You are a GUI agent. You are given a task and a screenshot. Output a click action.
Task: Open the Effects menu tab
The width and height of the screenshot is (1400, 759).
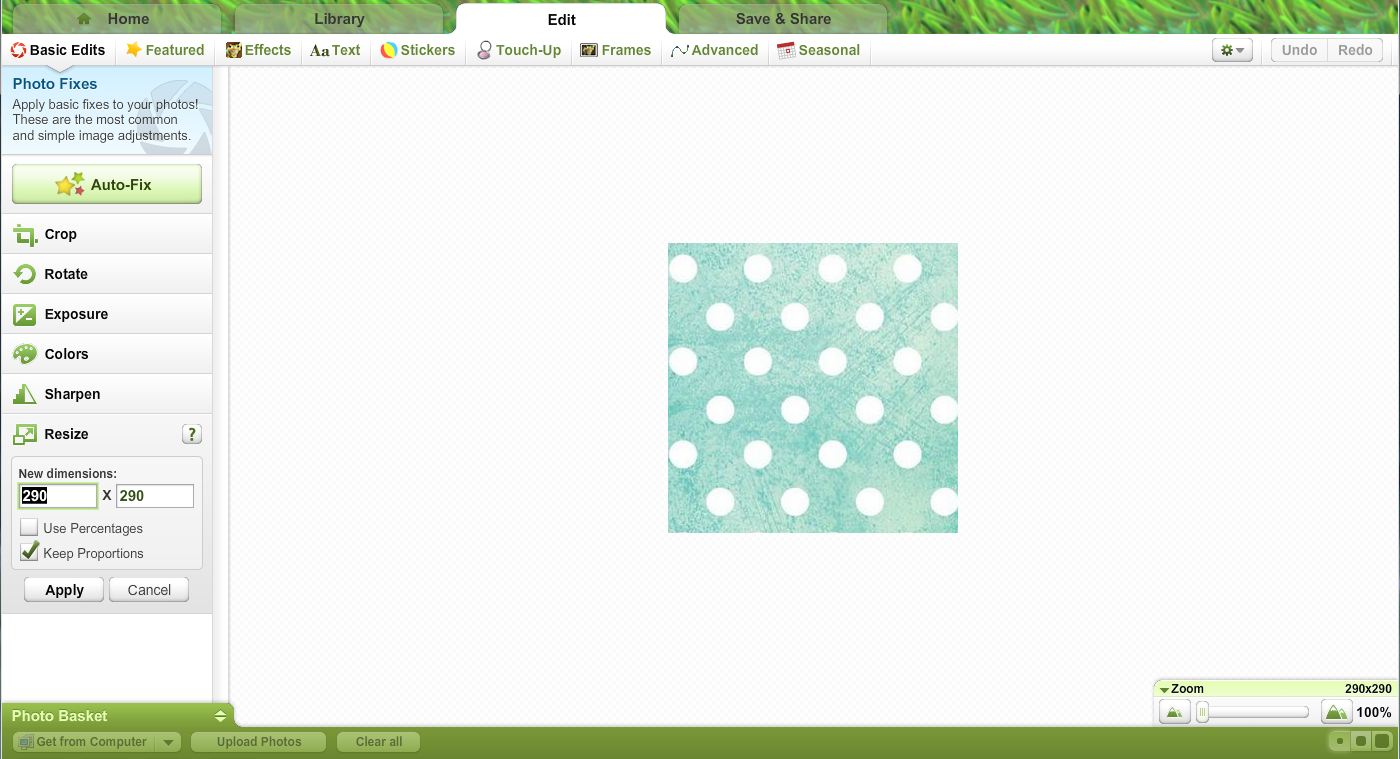click(x=258, y=50)
